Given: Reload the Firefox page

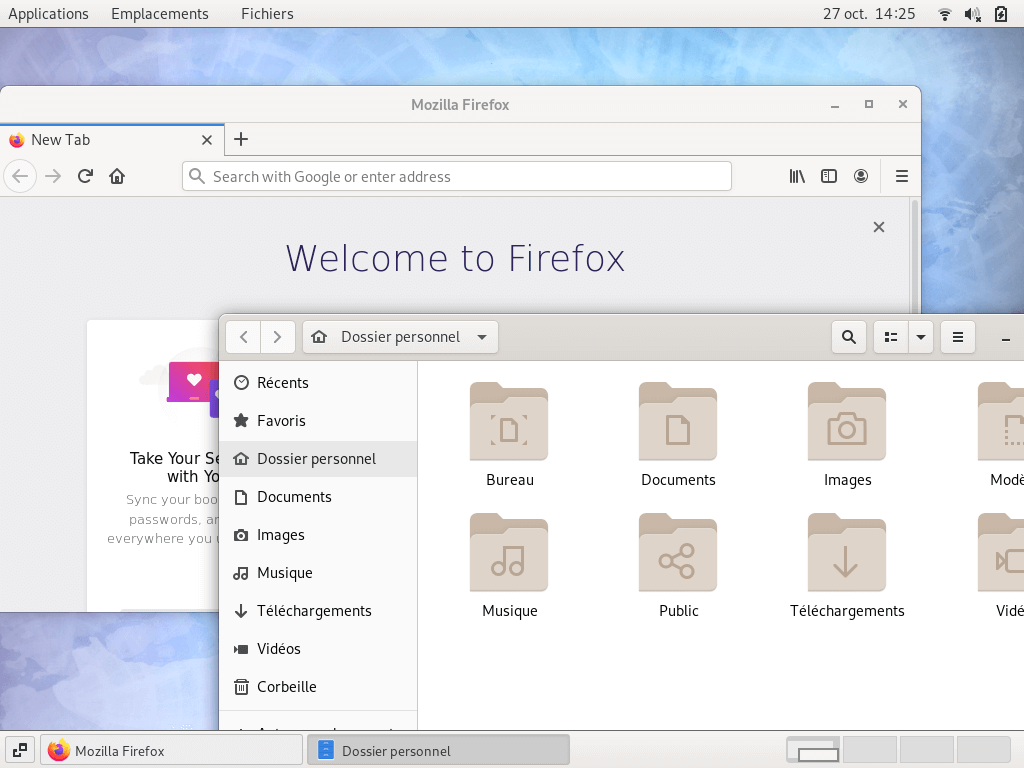Looking at the screenshot, I should point(85,176).
